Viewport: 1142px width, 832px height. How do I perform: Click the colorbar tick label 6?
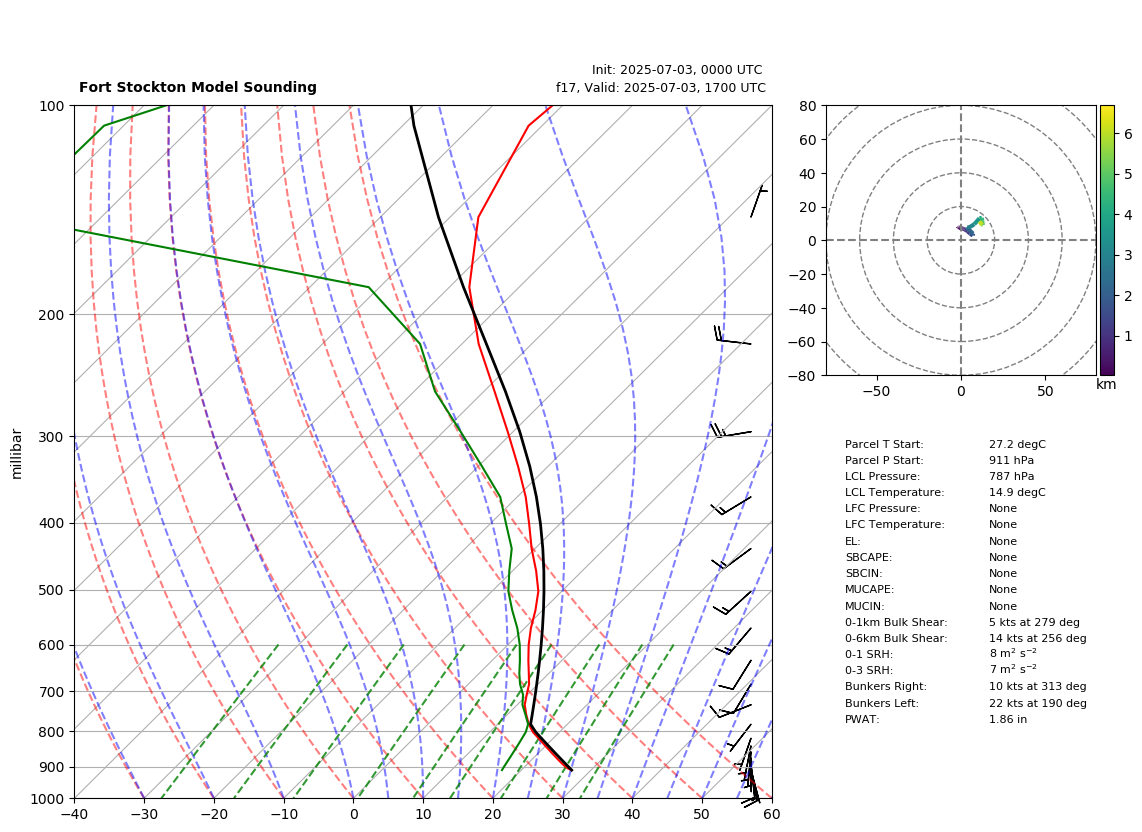[1128, 134]
